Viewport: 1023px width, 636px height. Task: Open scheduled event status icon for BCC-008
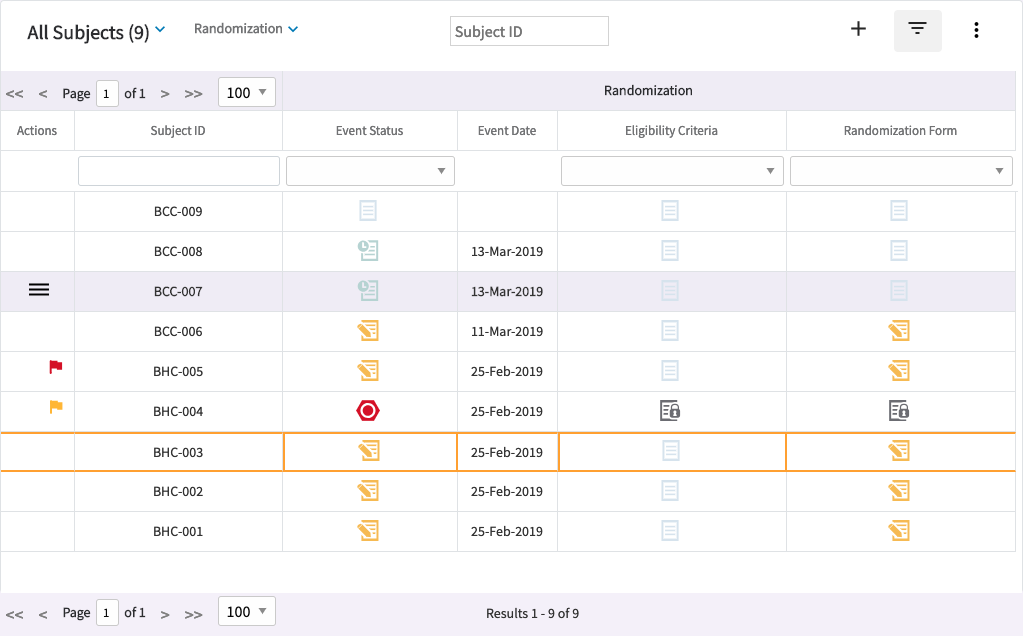coord(368,251)
